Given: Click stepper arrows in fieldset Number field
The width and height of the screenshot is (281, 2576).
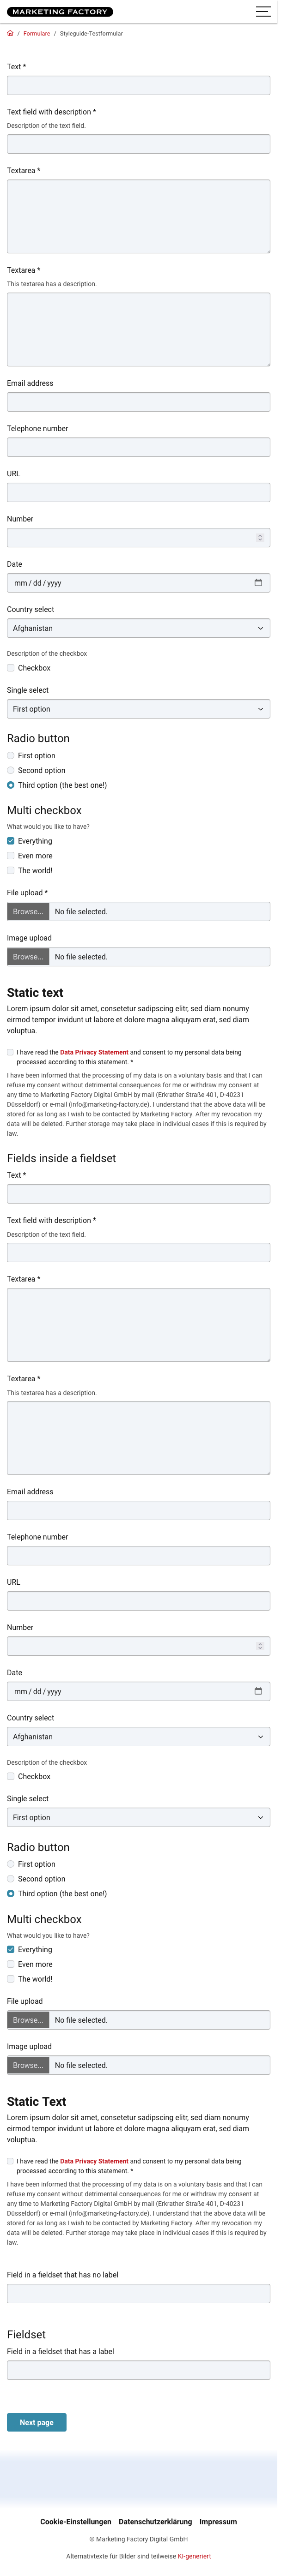Looking at the screenshot, I should (x=260, y=1645).
